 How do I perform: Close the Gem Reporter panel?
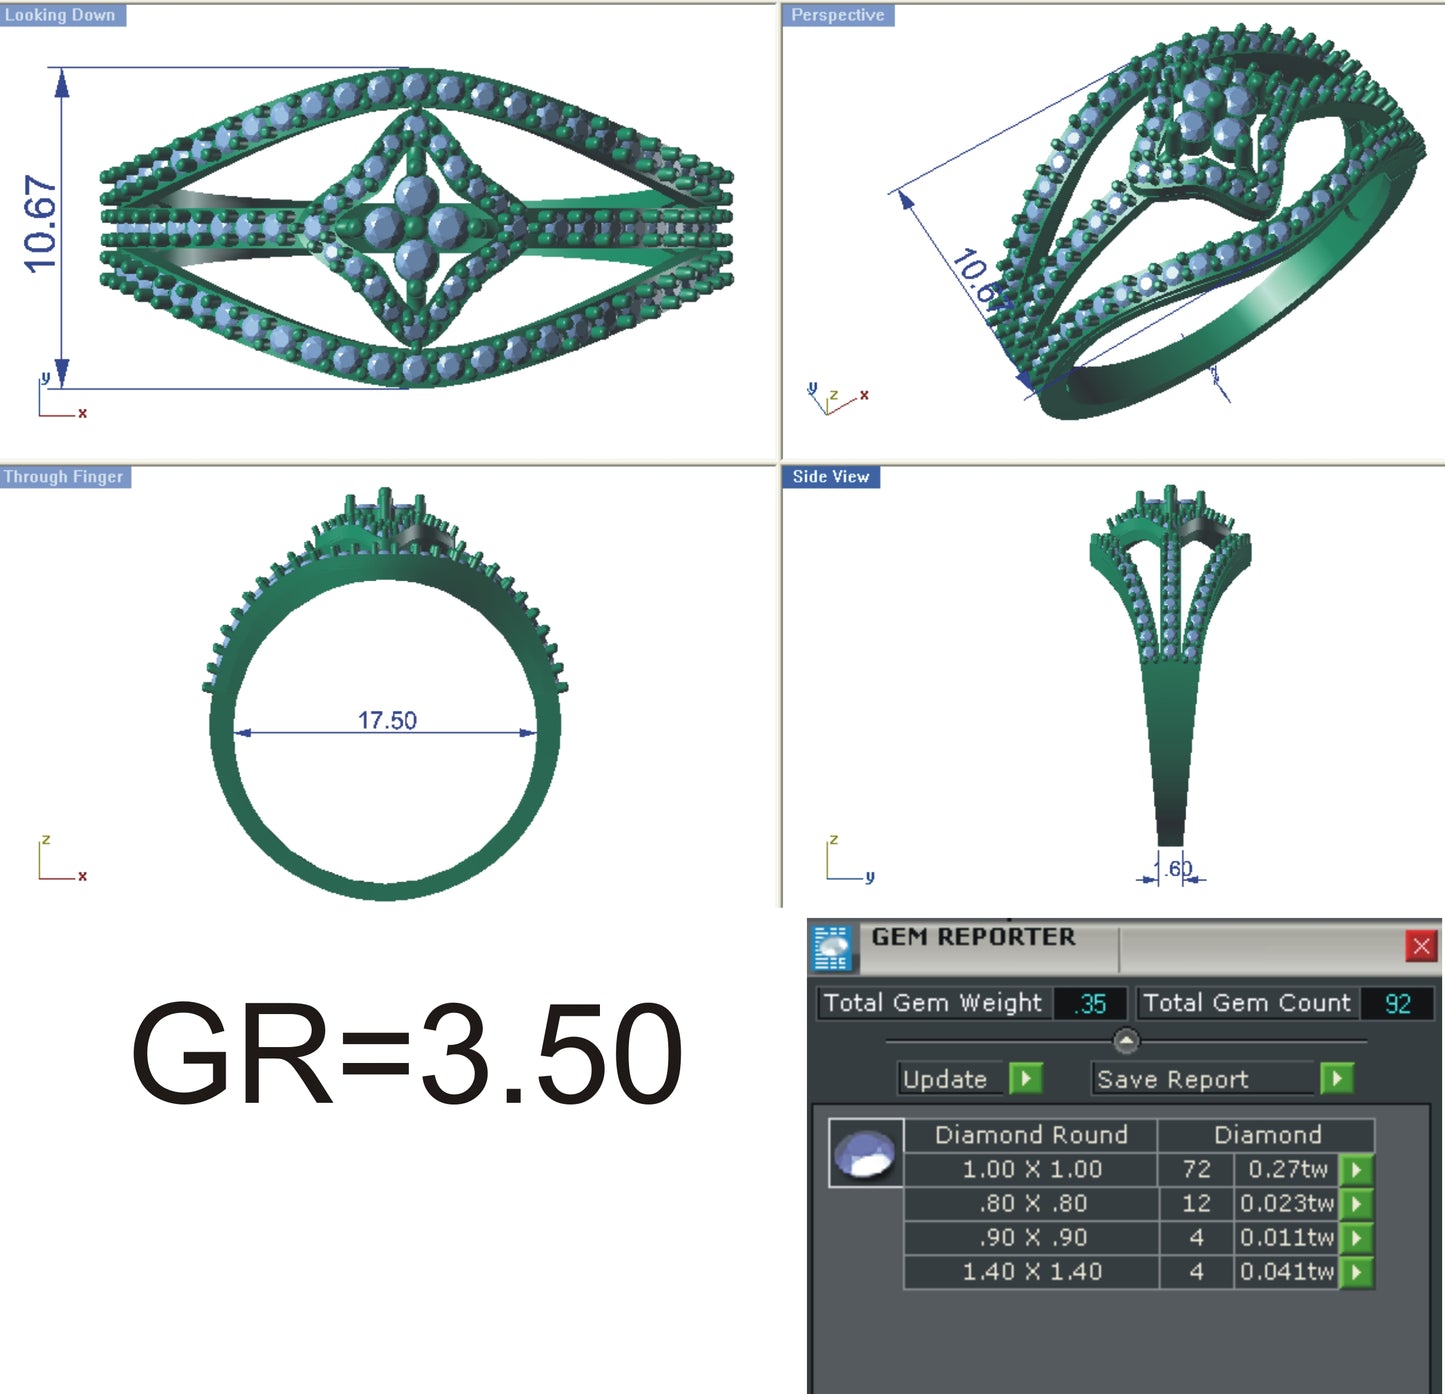pos(1421,946)
